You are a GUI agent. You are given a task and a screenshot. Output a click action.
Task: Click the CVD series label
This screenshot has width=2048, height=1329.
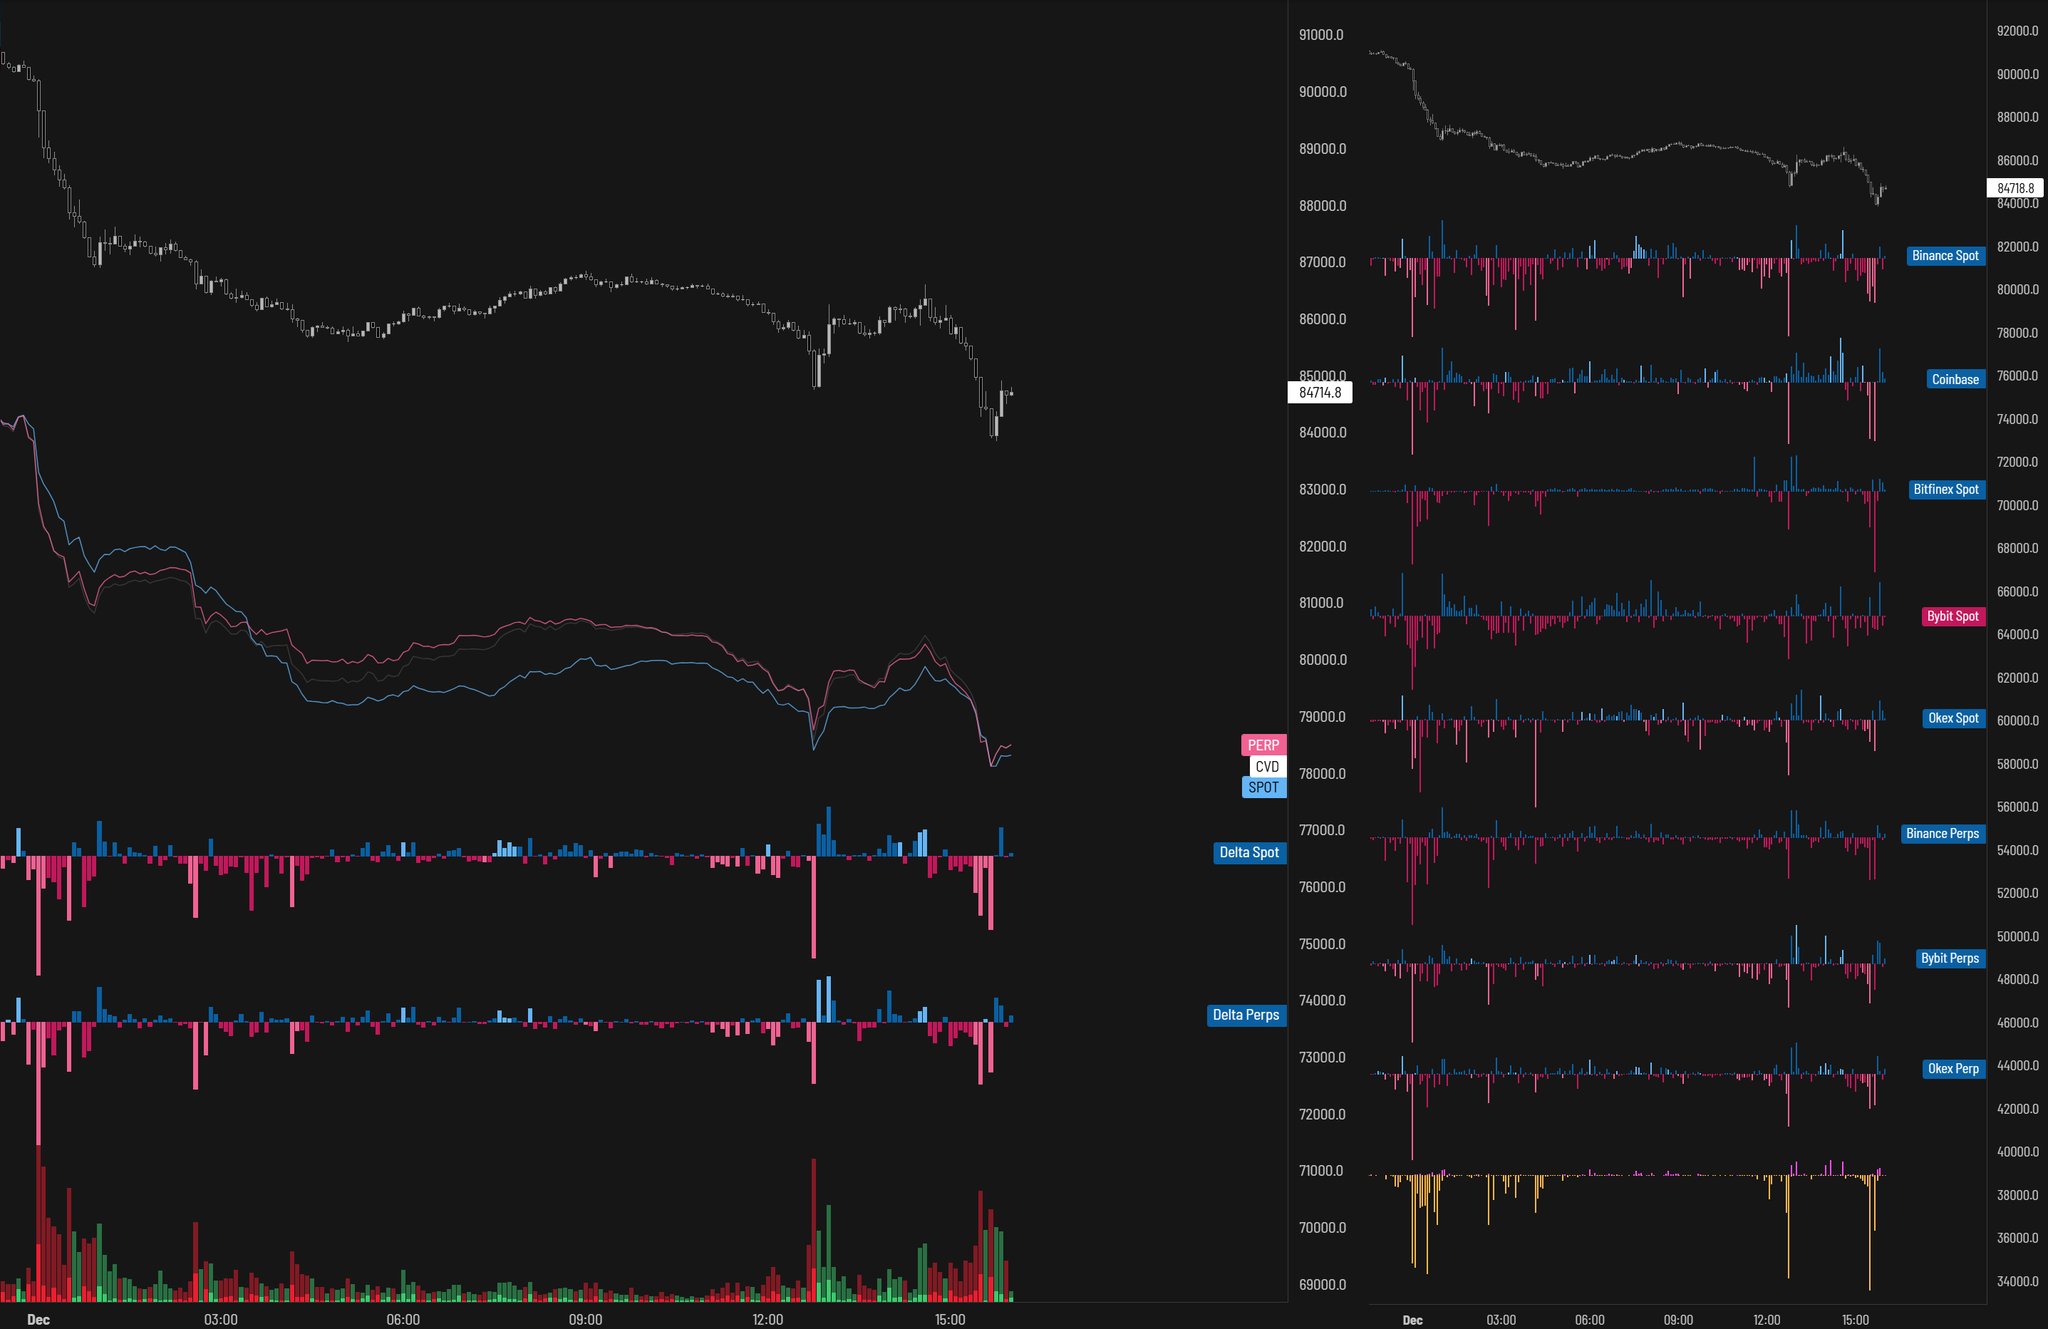(1267, 766)
